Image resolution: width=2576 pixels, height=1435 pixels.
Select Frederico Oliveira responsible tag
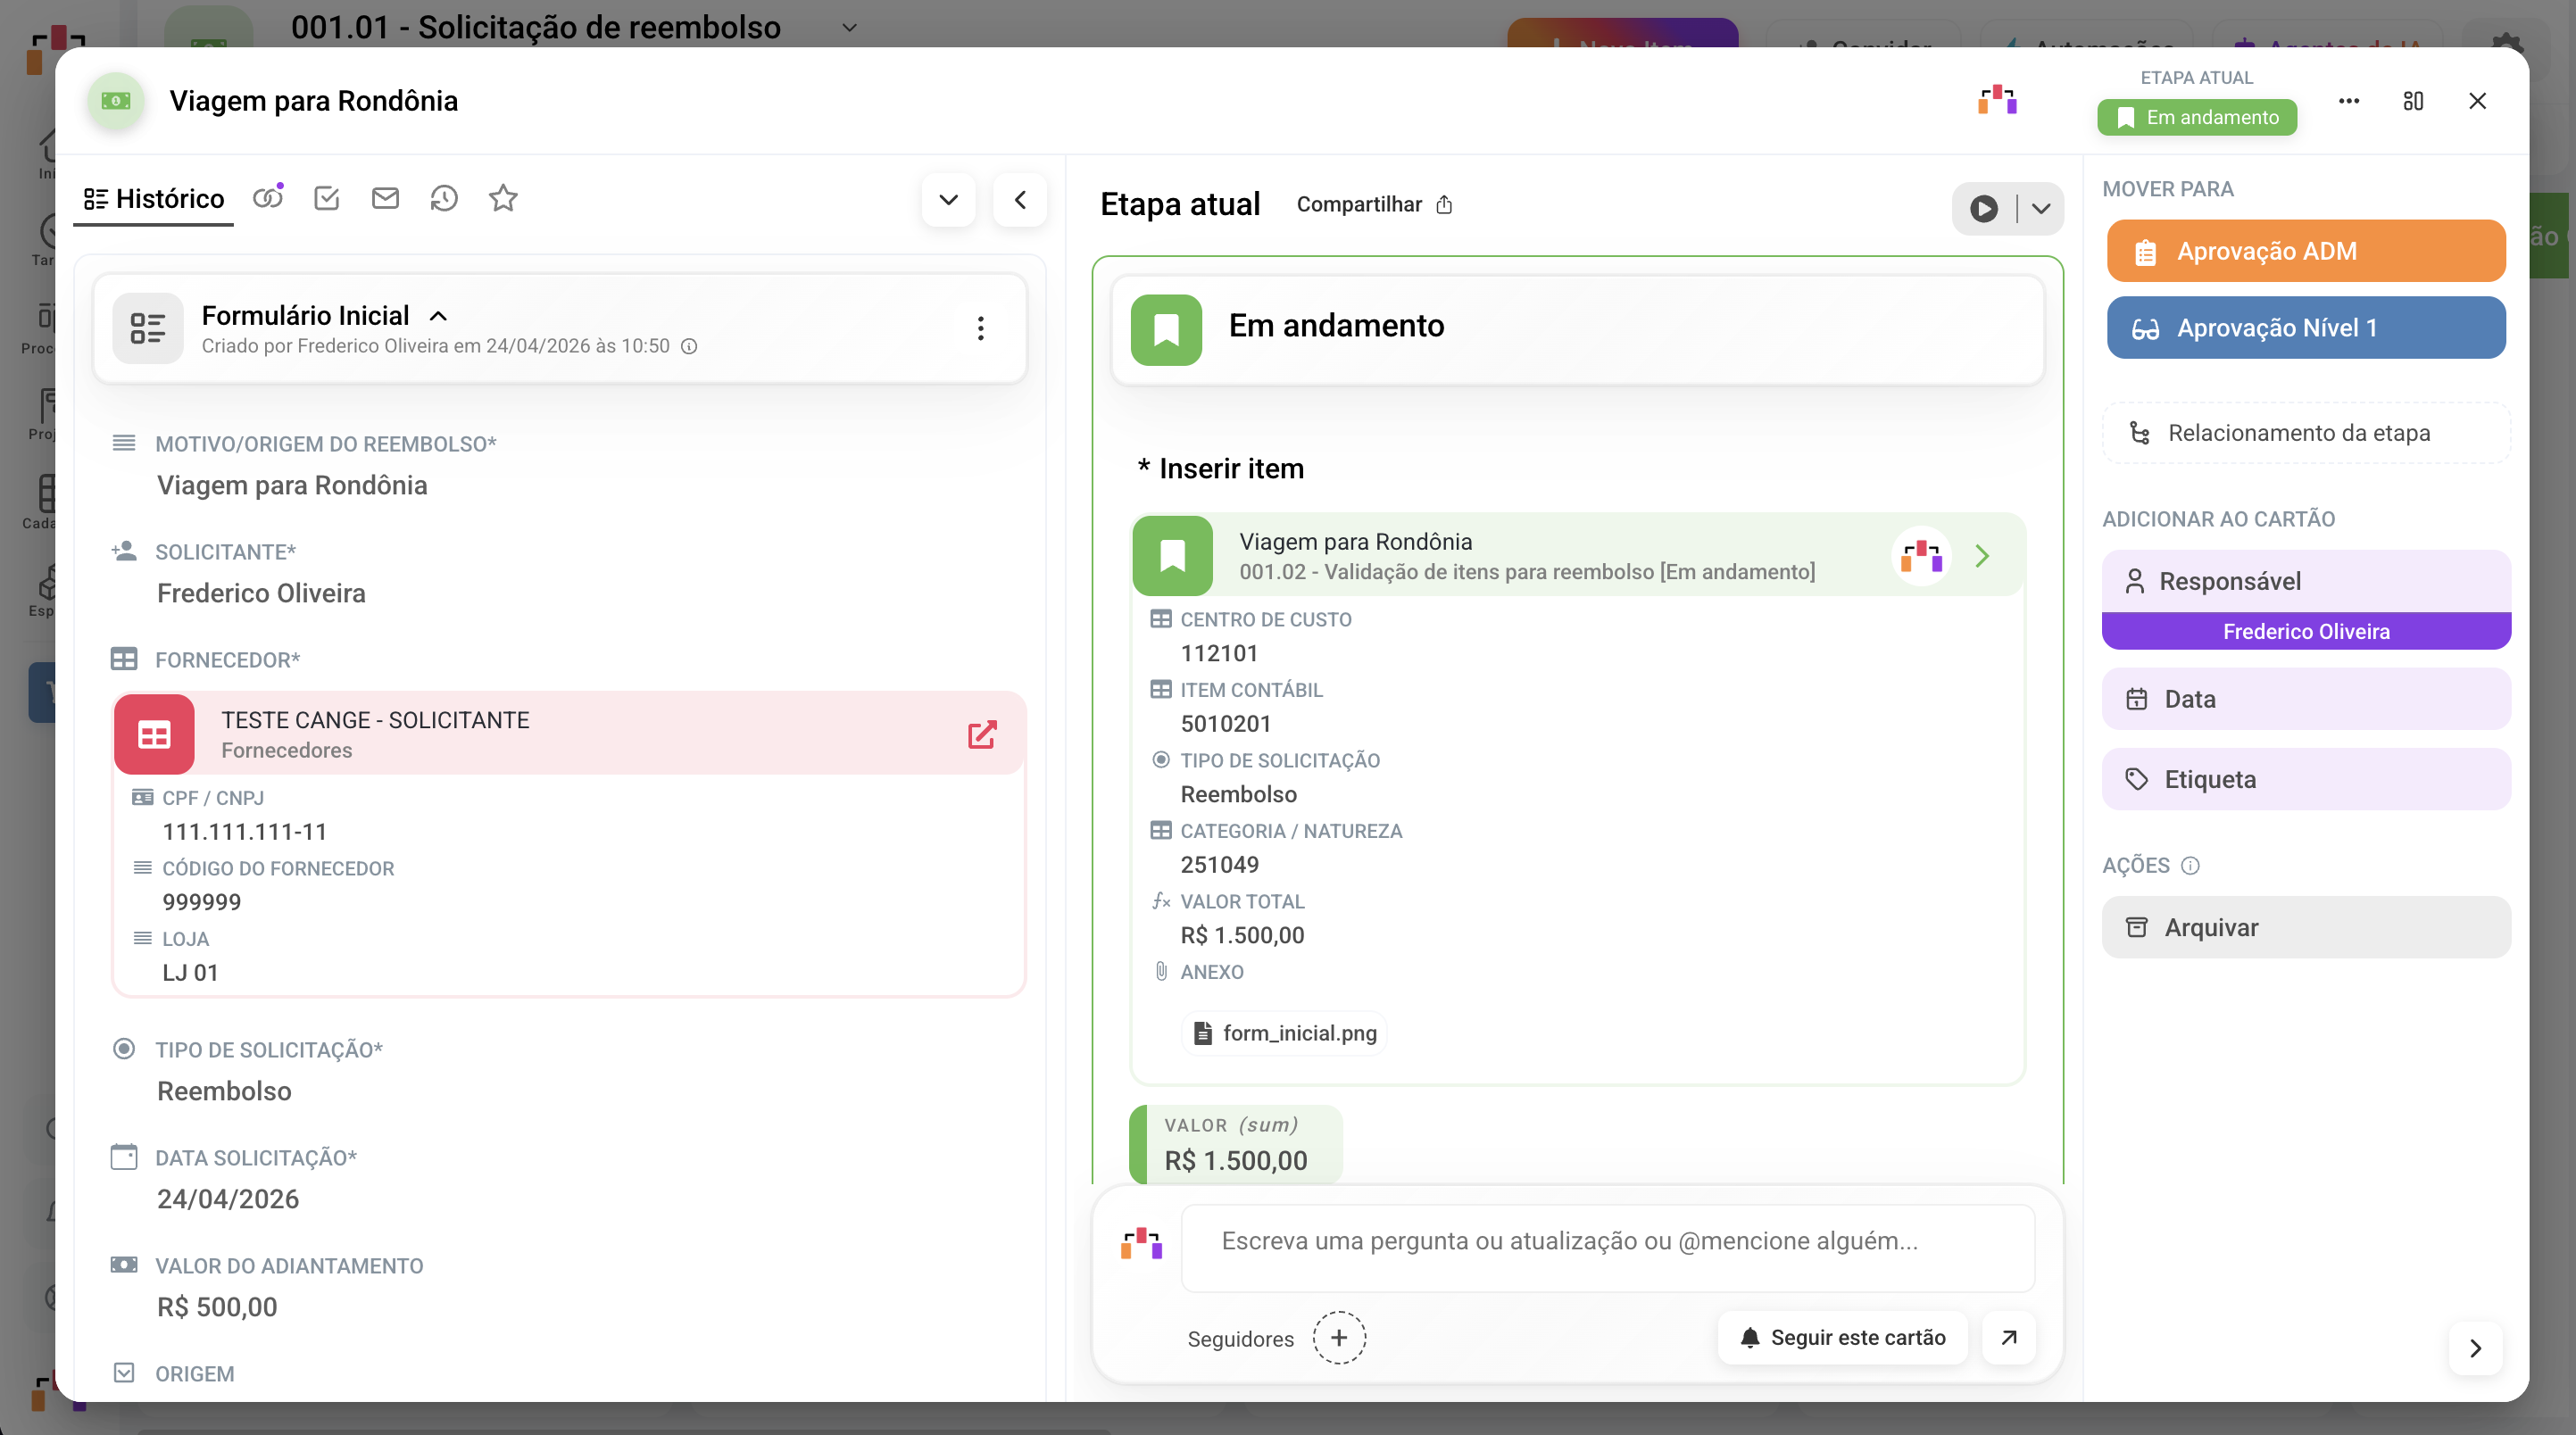2306,632
